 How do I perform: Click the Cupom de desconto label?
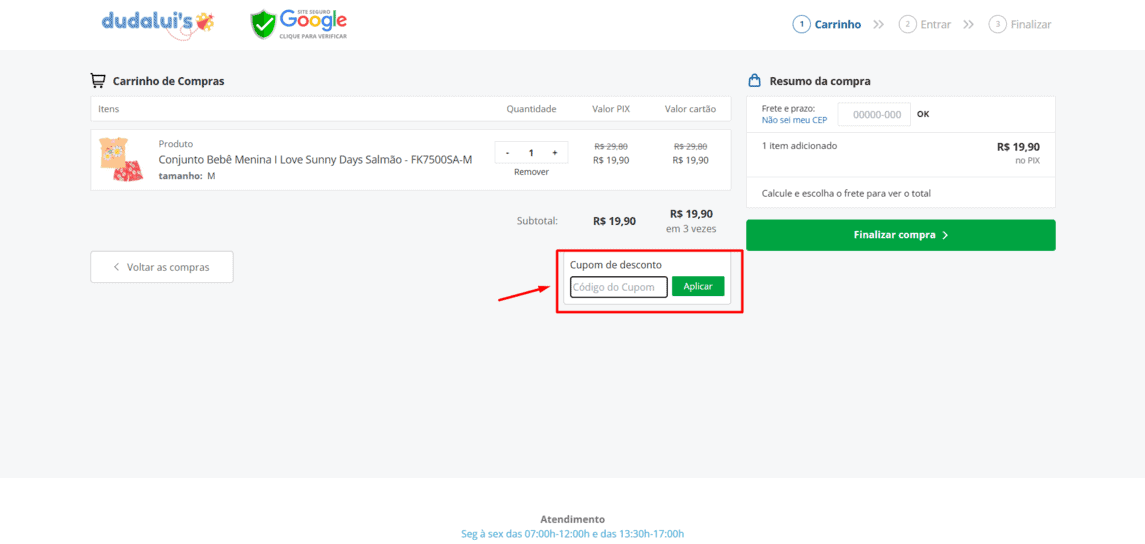616,264
